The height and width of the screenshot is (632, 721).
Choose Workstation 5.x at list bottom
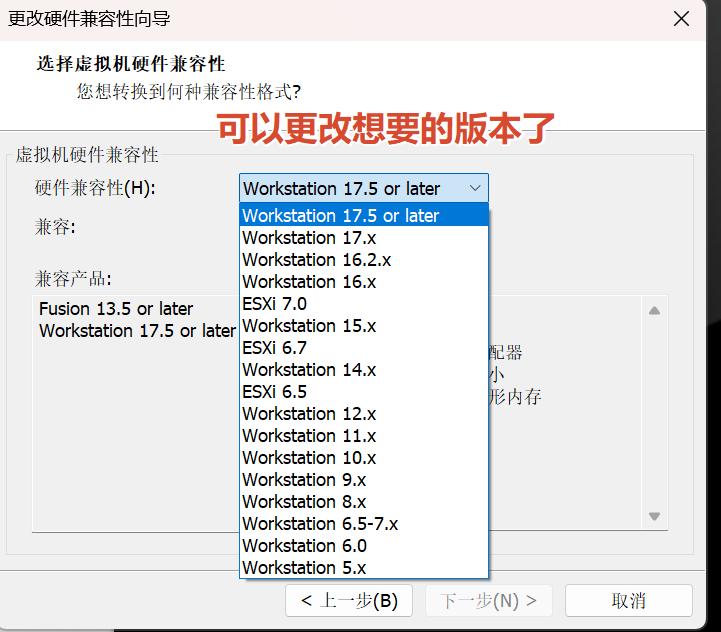[364, 568]
